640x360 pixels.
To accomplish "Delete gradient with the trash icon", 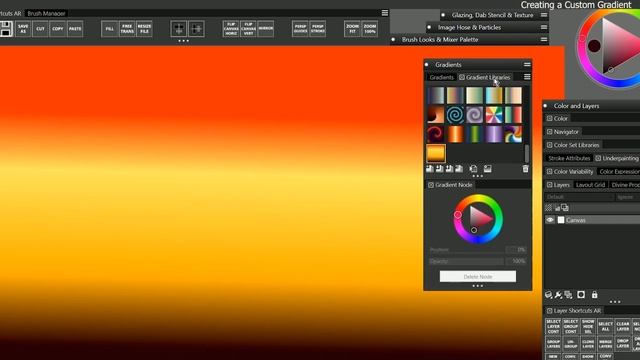I will coord(525,169).
